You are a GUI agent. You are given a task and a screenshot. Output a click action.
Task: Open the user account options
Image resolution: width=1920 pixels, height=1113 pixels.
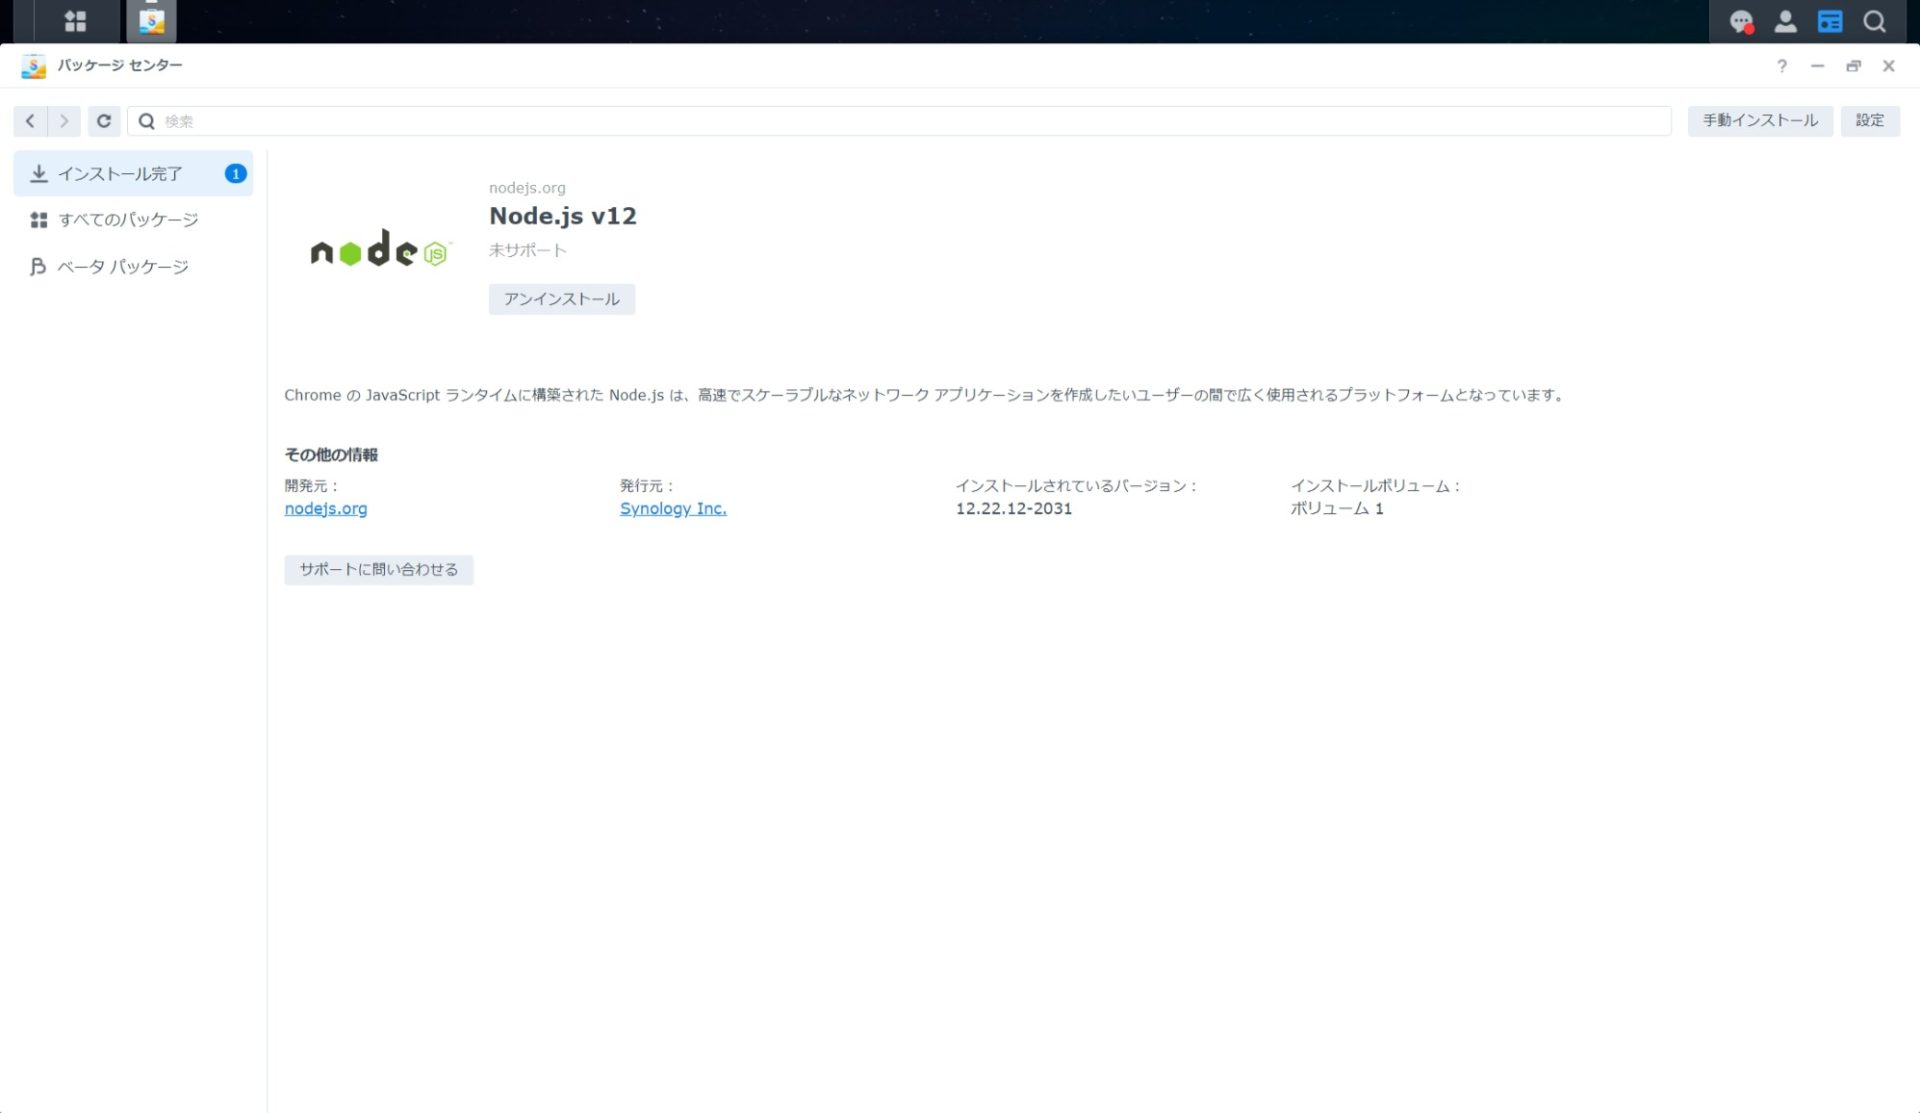pyautogui.click(x=1786, y=21)
